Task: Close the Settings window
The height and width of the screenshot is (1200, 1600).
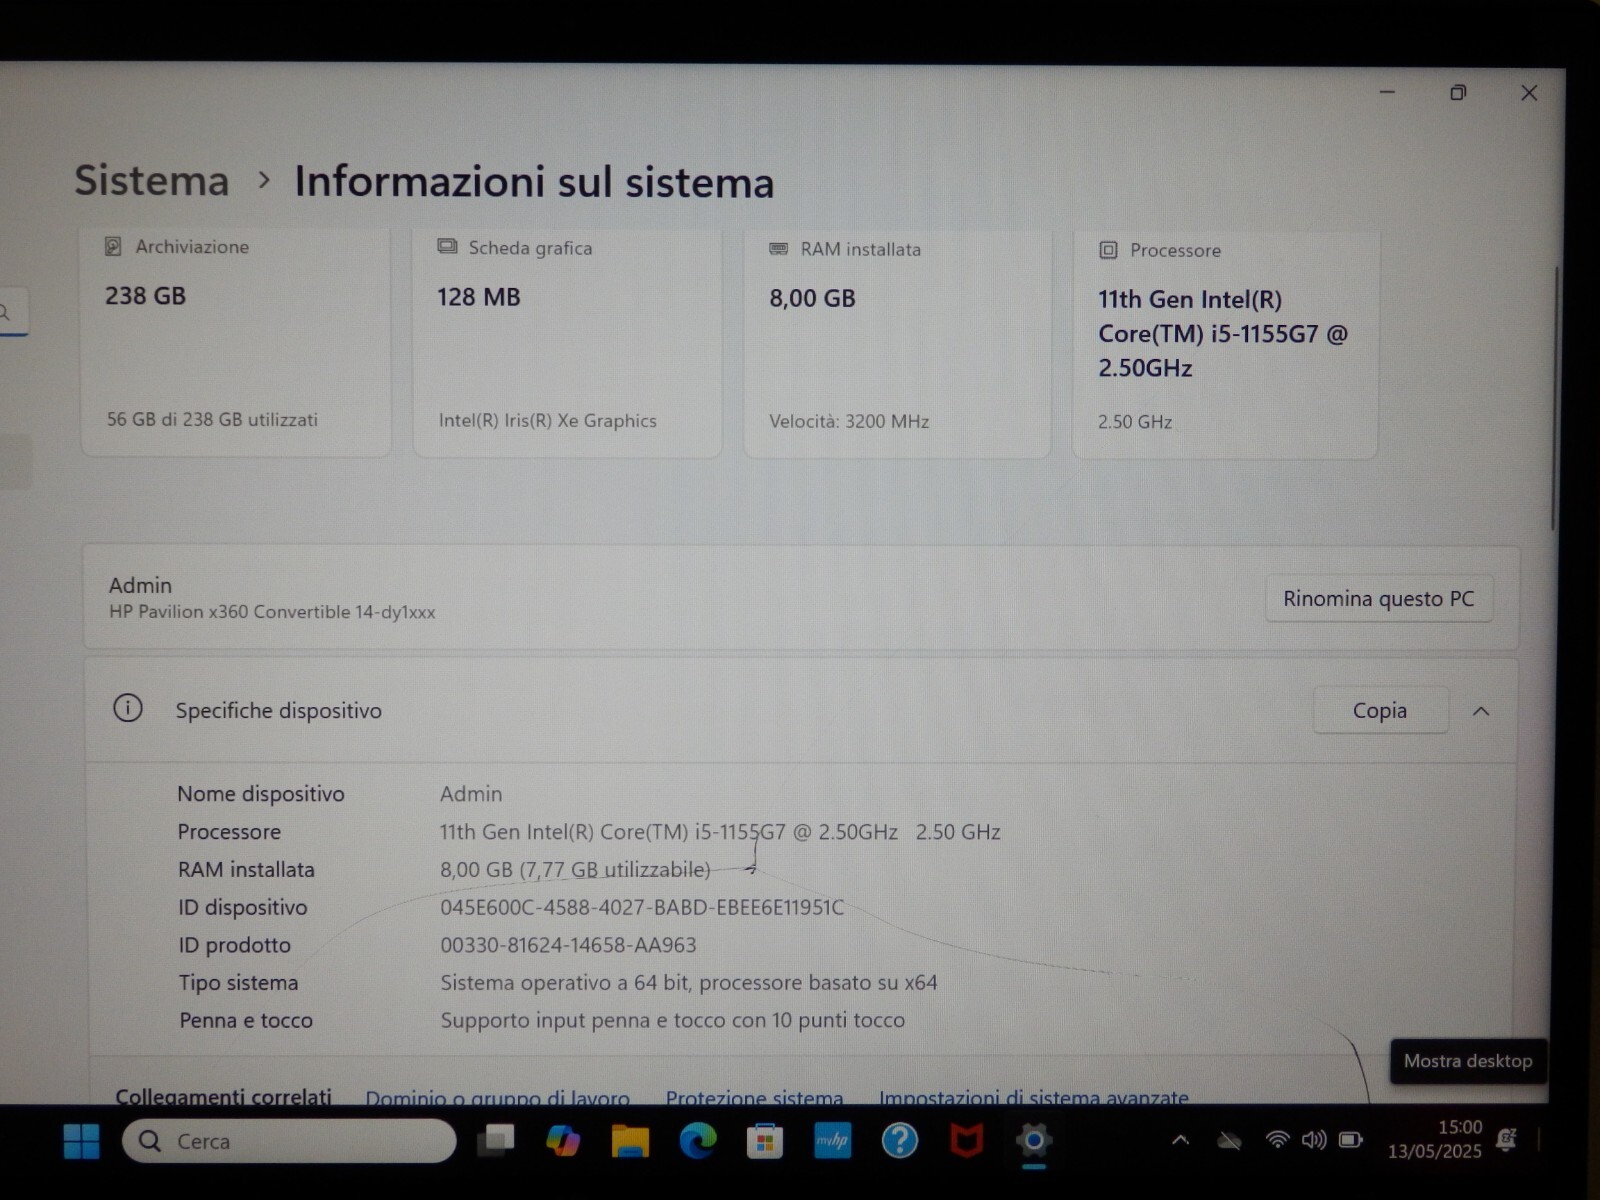Action: (1529, 93)
